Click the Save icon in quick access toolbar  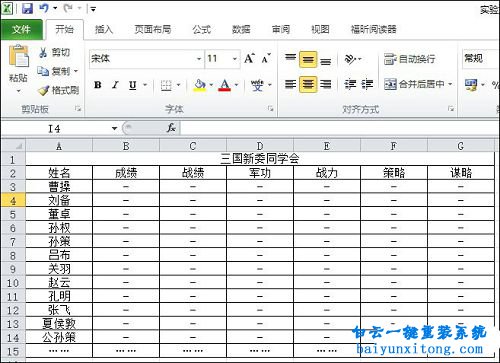pos(27,8)
